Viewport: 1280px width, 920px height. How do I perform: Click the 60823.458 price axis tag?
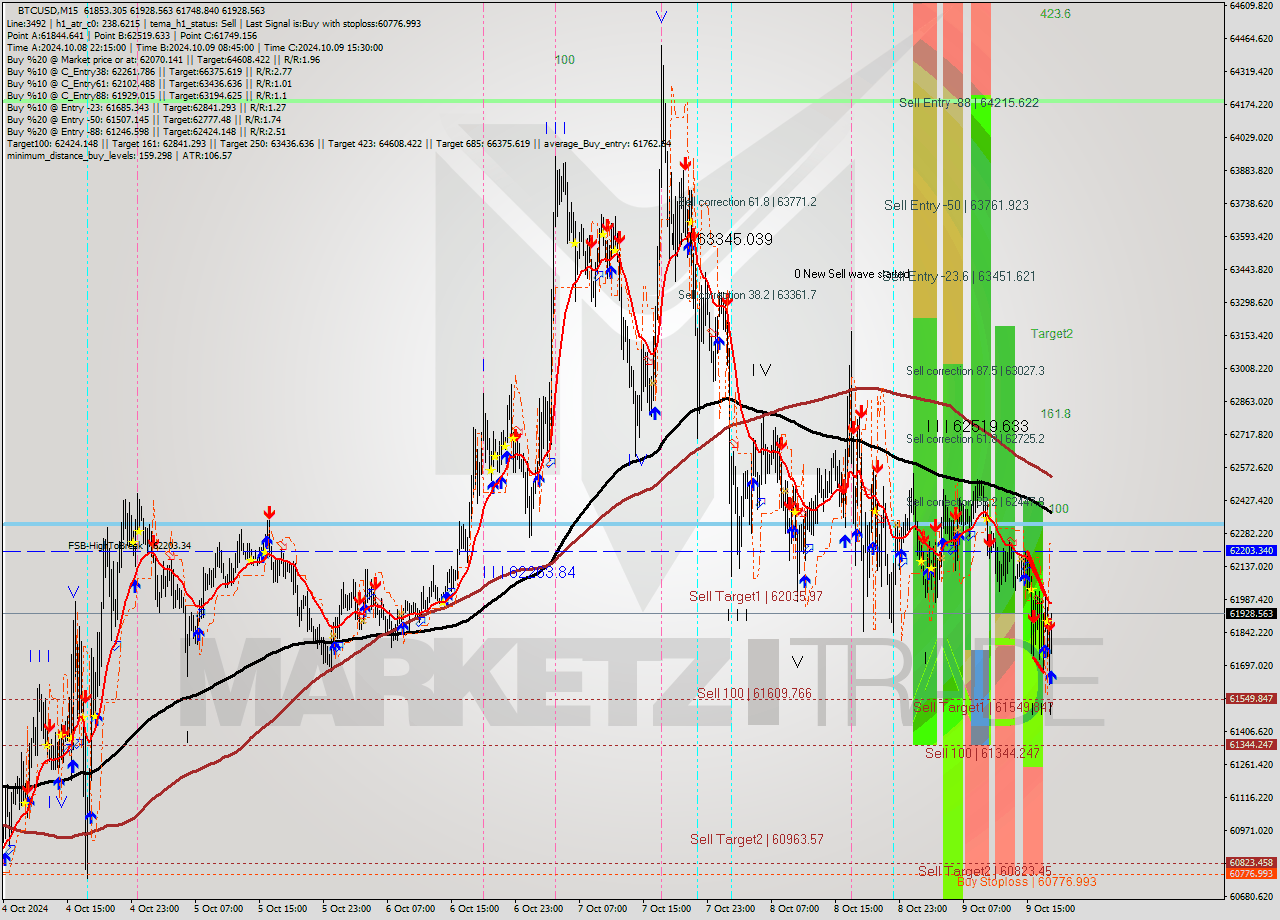tap(1251, 862)
